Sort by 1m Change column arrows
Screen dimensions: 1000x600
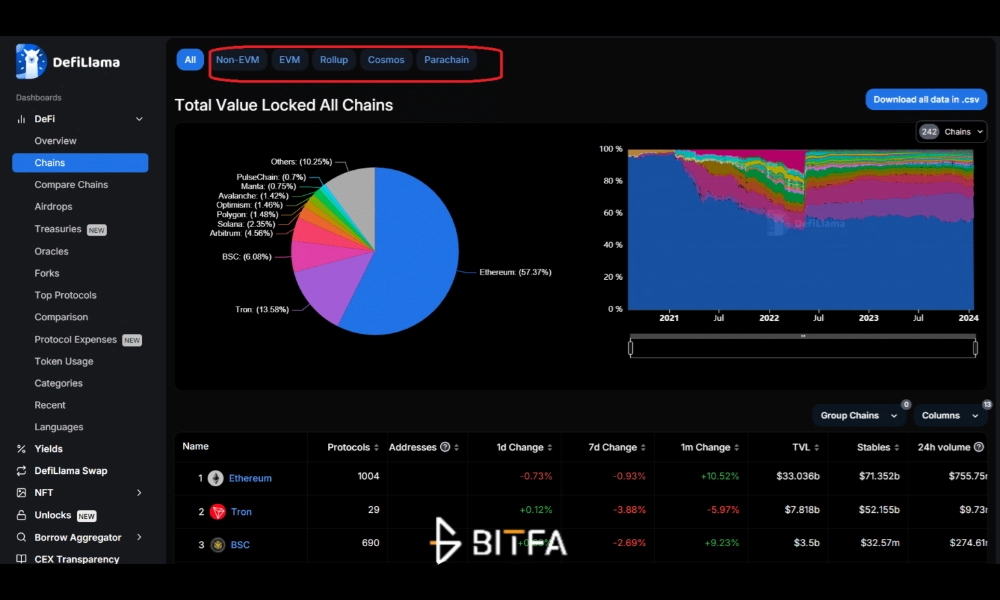pyautogui.click(x=736, y=448)
